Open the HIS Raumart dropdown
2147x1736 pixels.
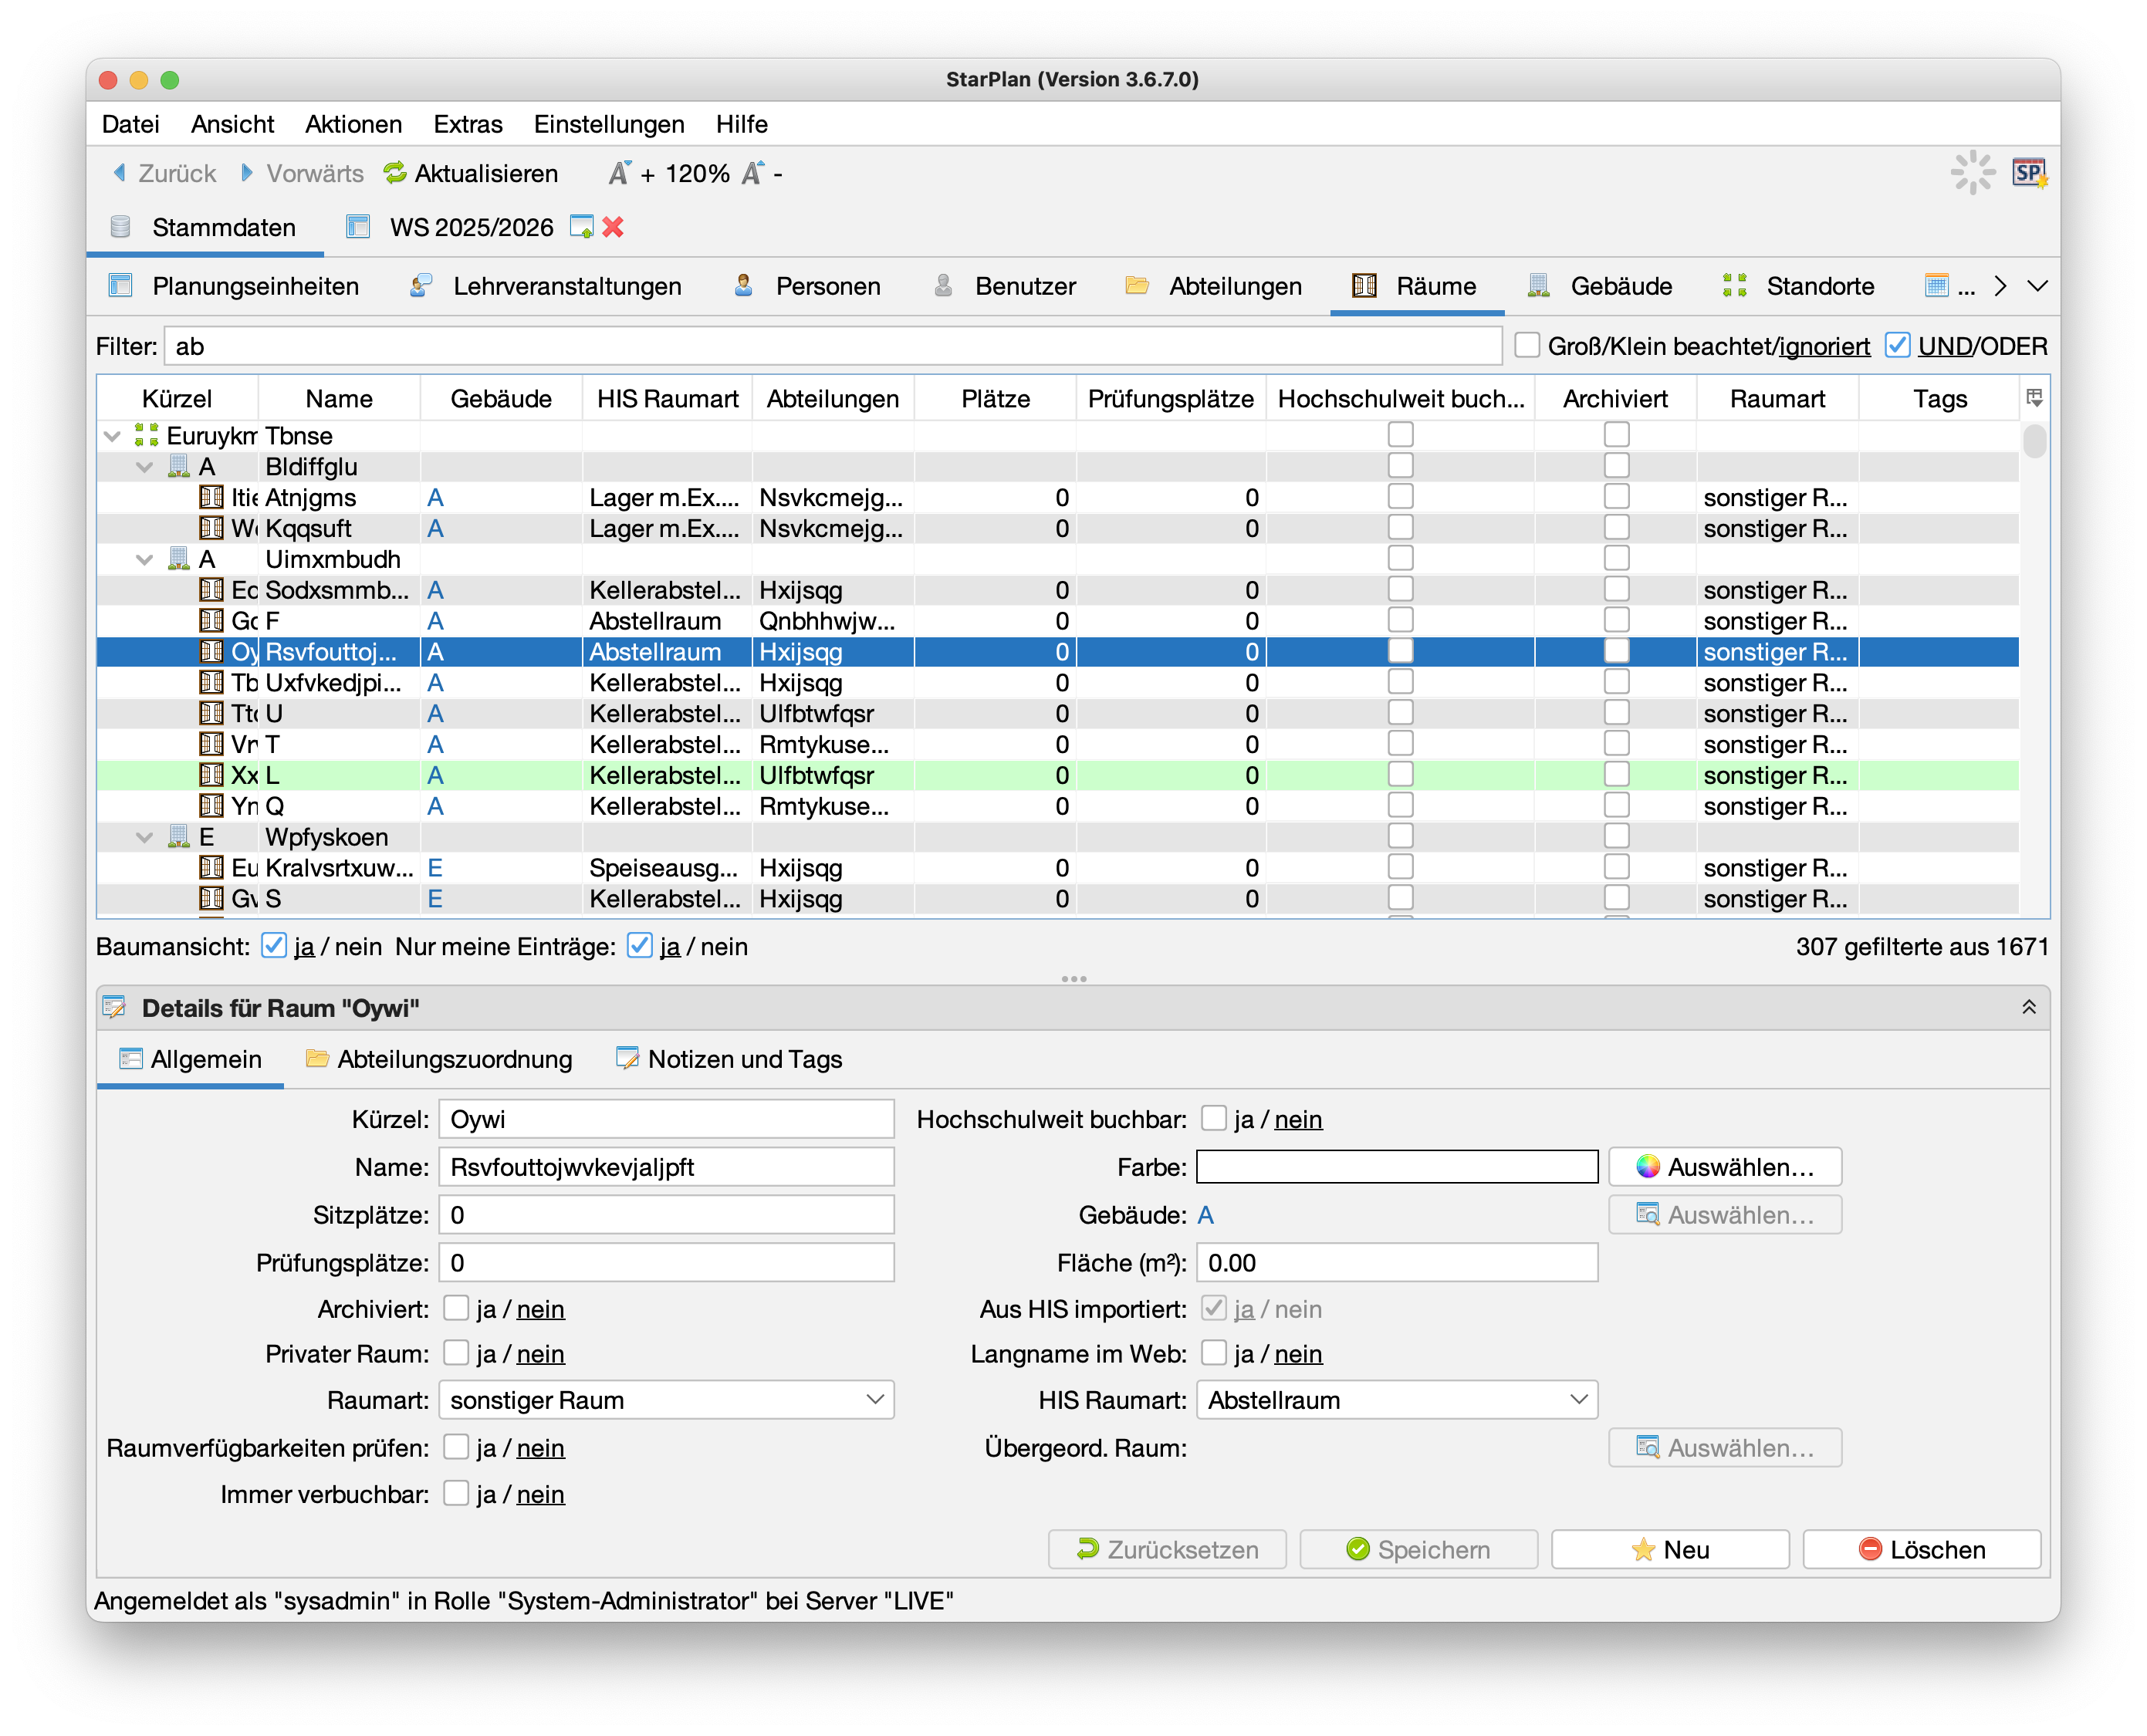[x=1396, y=1400]
